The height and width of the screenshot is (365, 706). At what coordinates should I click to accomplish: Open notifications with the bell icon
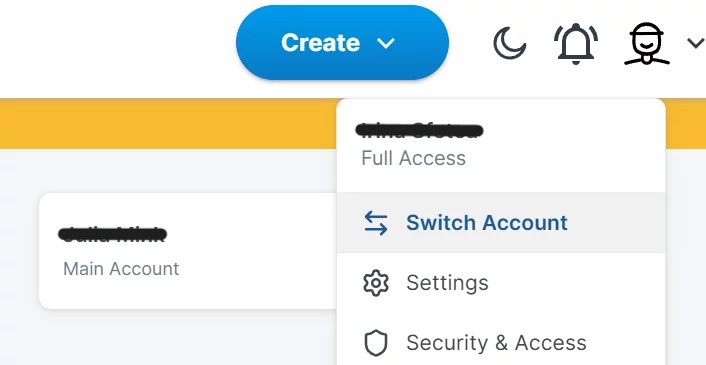pos(575,43)
